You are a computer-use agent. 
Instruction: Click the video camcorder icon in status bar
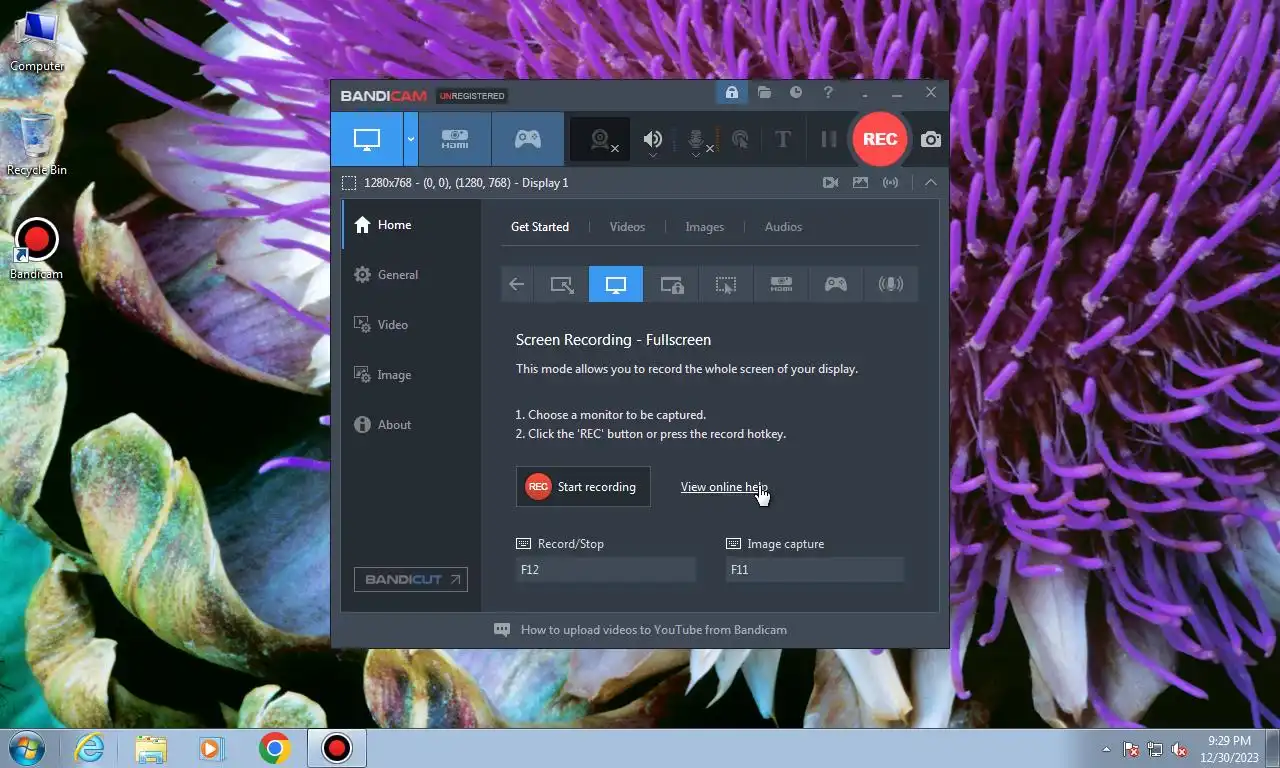coord(830,183)
